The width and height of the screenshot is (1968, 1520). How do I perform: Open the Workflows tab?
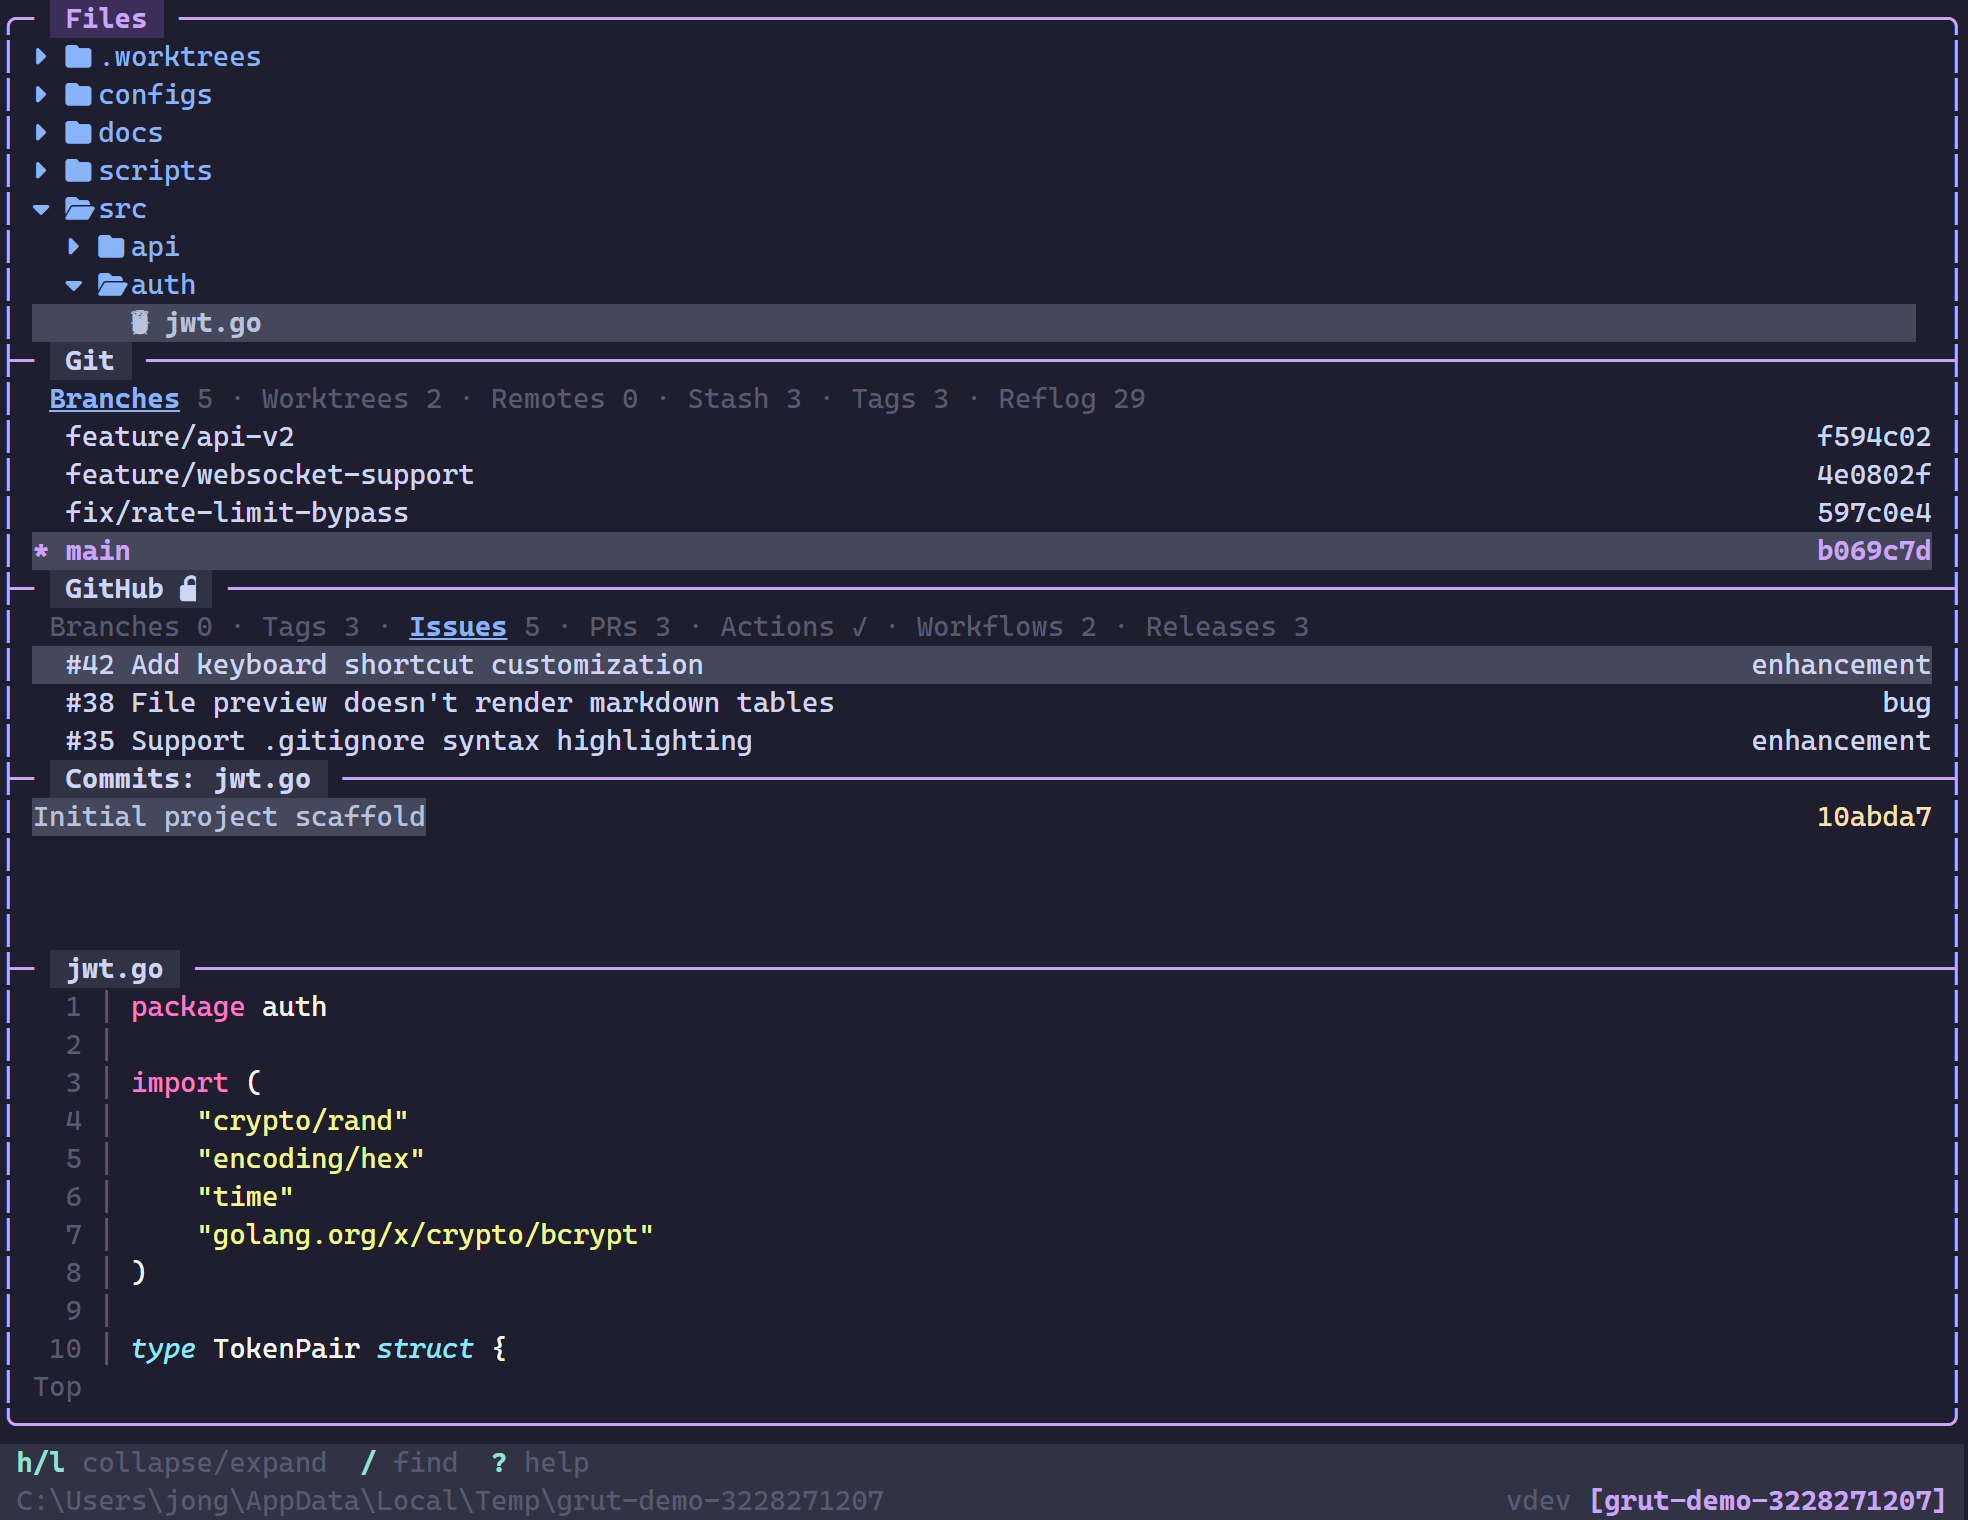[x=1006, y=627]
